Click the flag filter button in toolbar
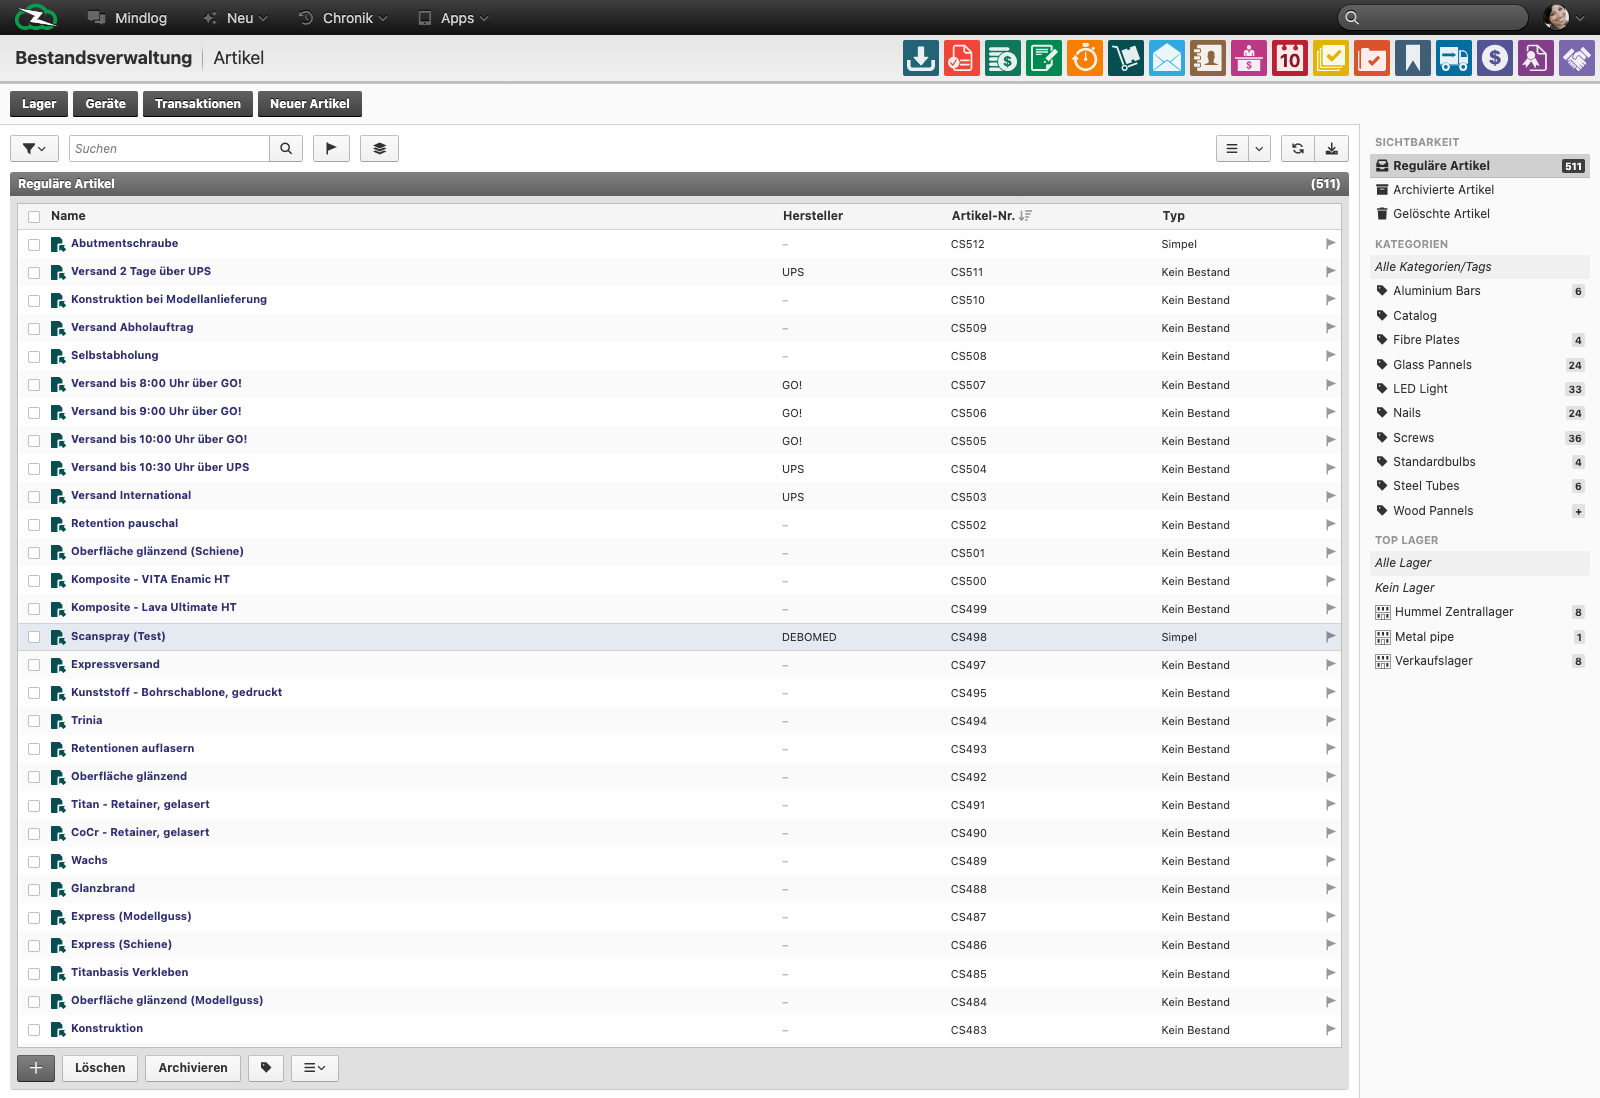1600x1098 pixels. pos(331,148)
